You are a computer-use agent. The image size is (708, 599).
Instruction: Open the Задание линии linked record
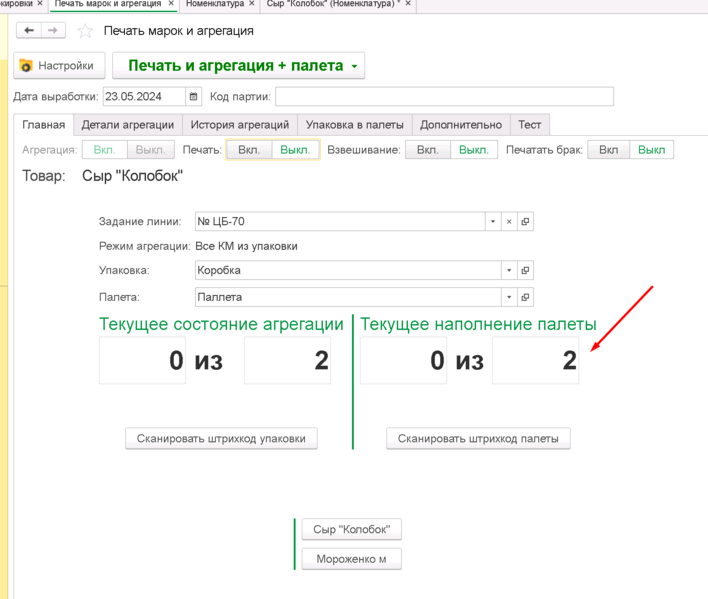coord(525,222)
